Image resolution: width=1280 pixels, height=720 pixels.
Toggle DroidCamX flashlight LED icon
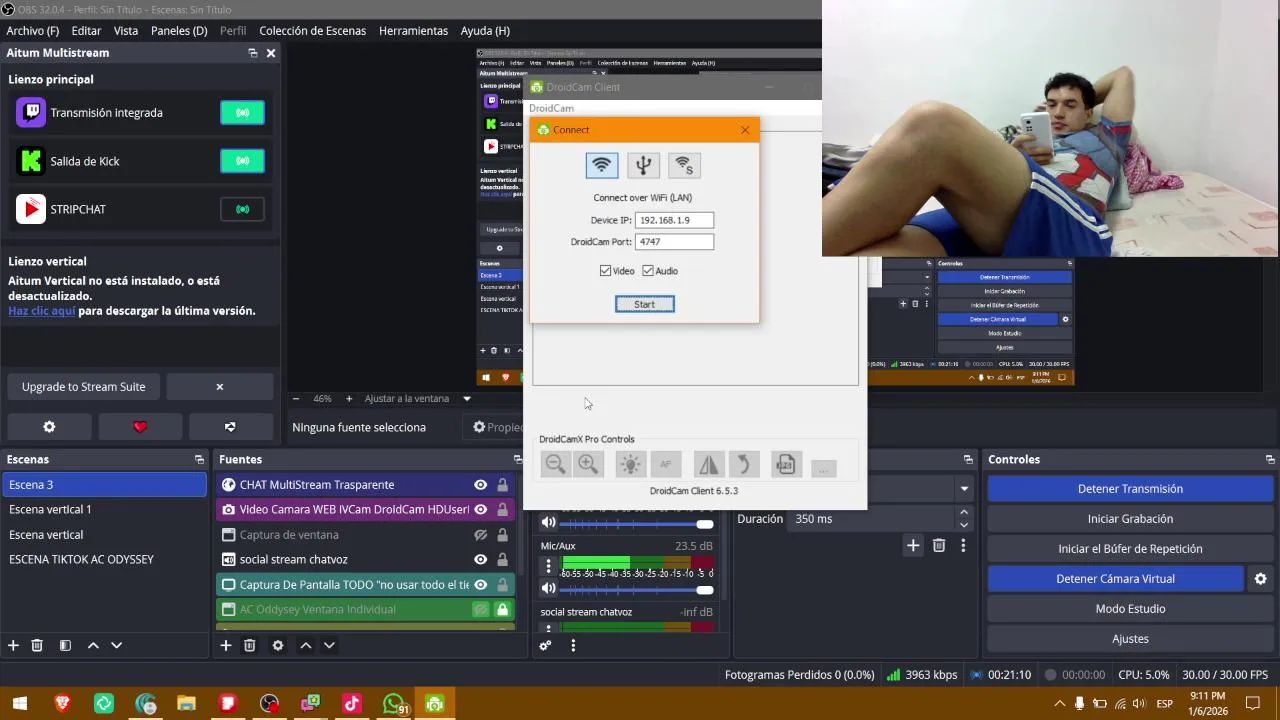pyautogui.click(x=630, y=464)
